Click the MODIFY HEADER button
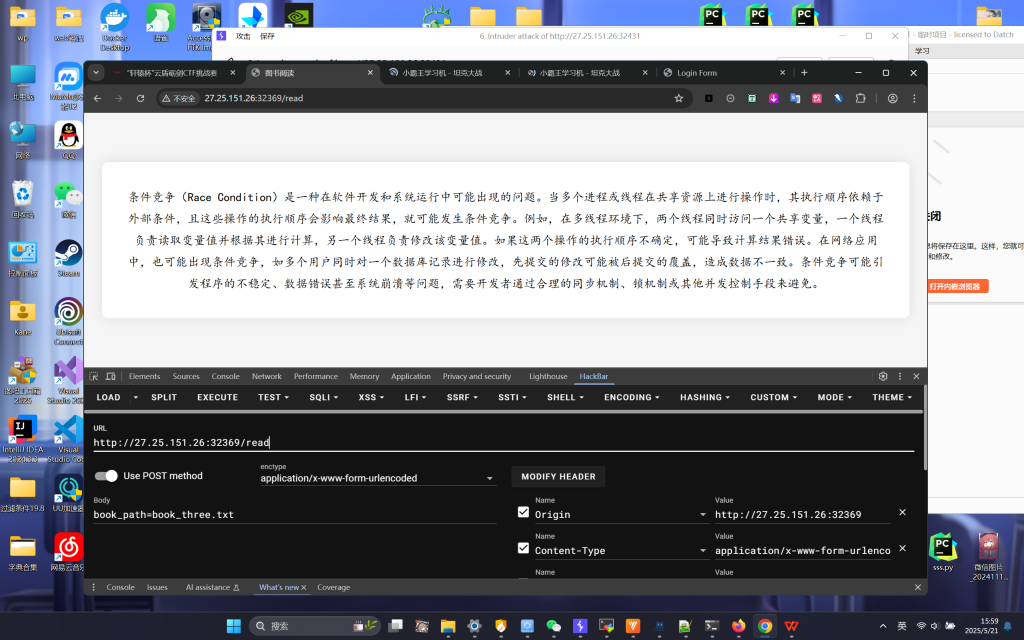The height and width of the screenshot is (640, 1024). click(558, 477)
